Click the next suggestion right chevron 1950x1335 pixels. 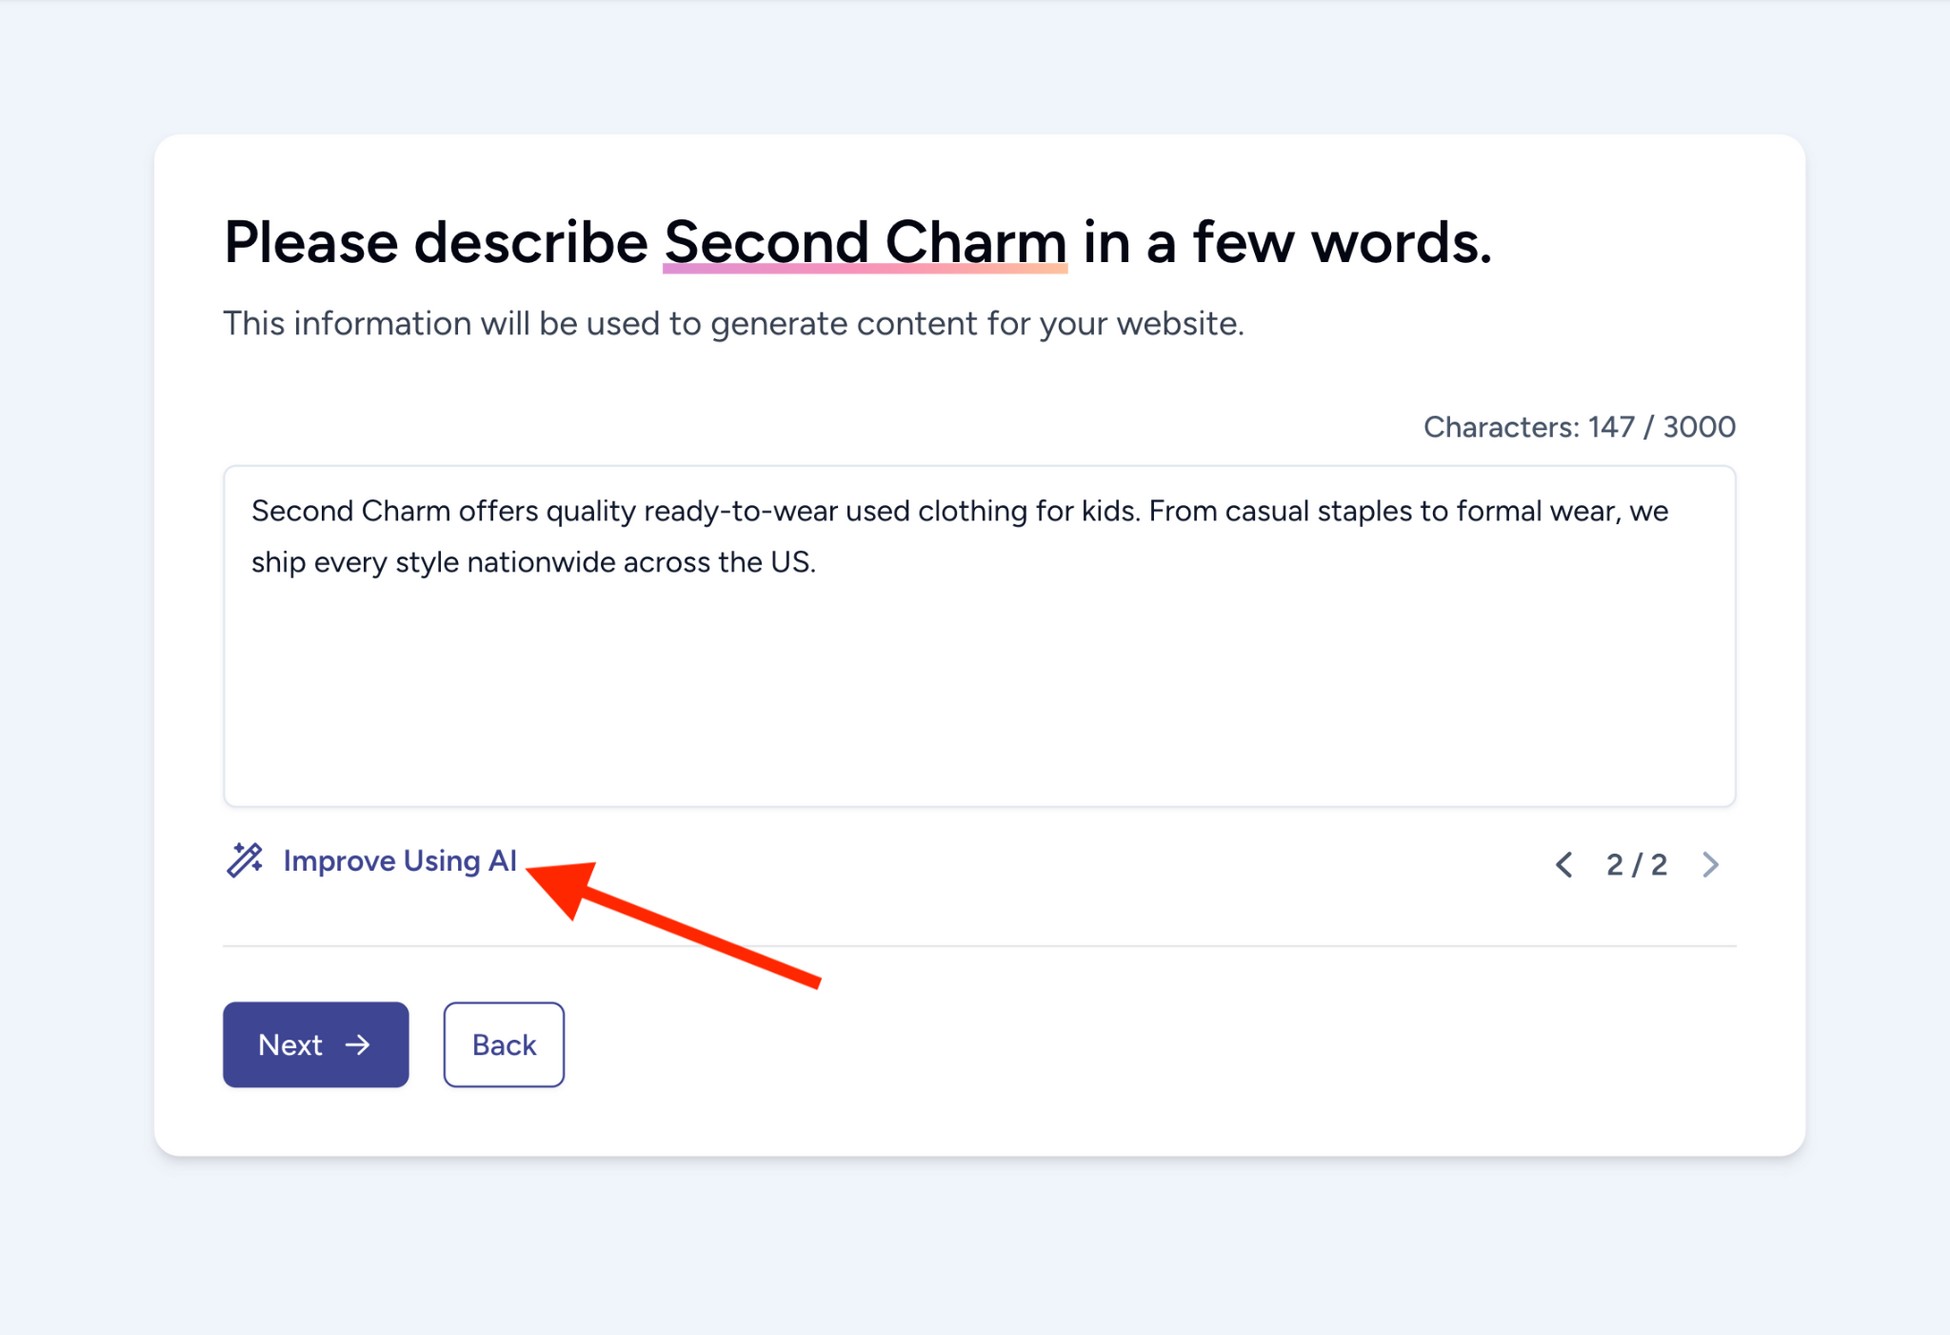1711,864
